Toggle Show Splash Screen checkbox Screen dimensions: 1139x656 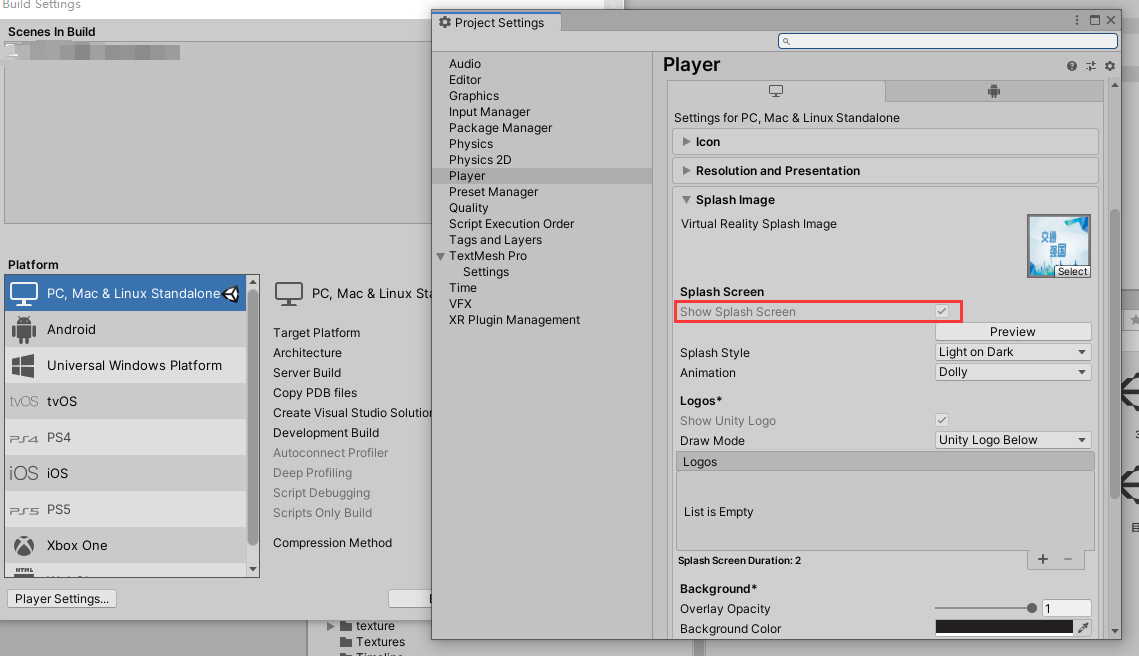click(x=942, y=311)
